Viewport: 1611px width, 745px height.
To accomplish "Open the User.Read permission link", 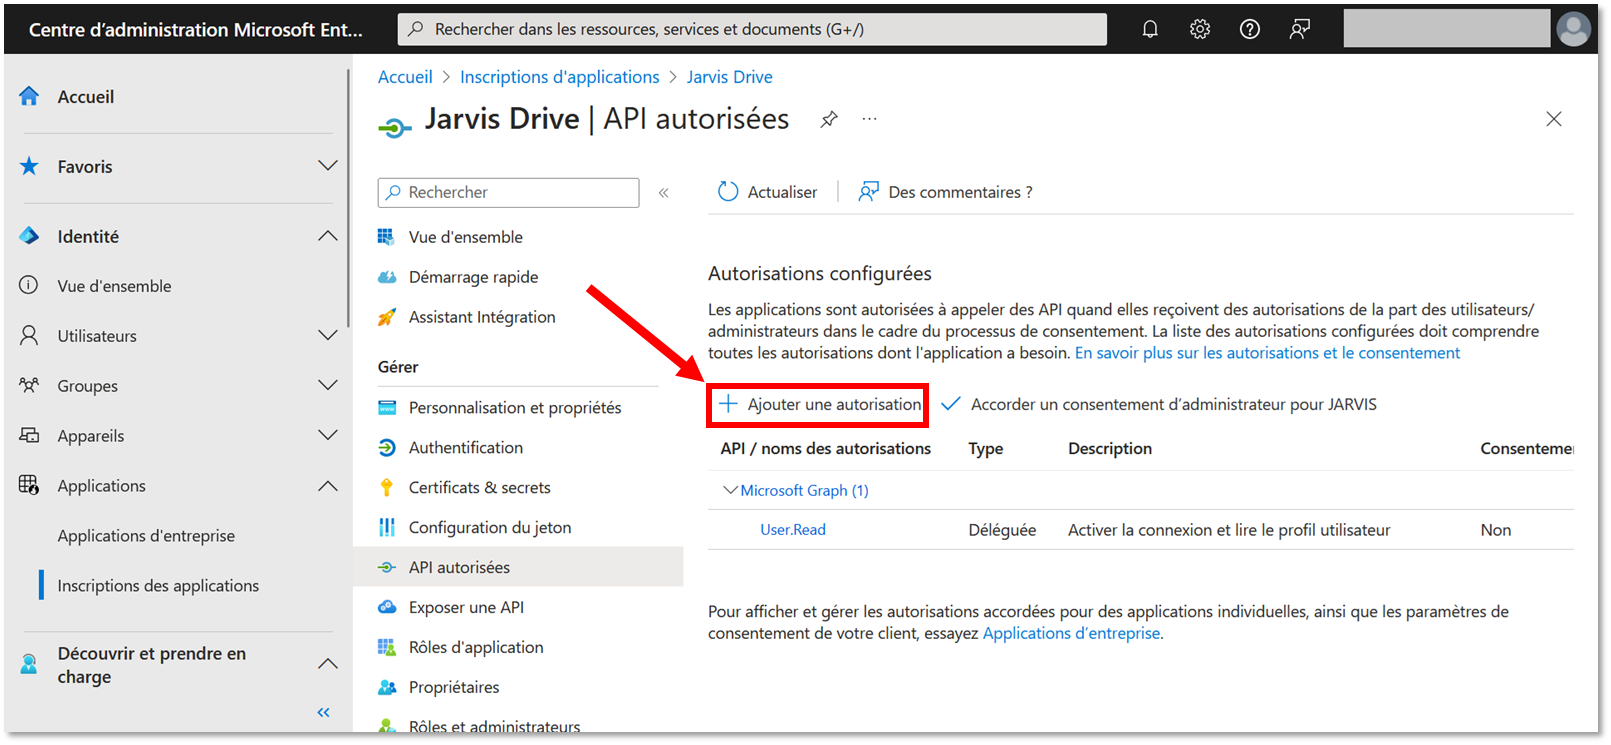I will tap(793, 530).
